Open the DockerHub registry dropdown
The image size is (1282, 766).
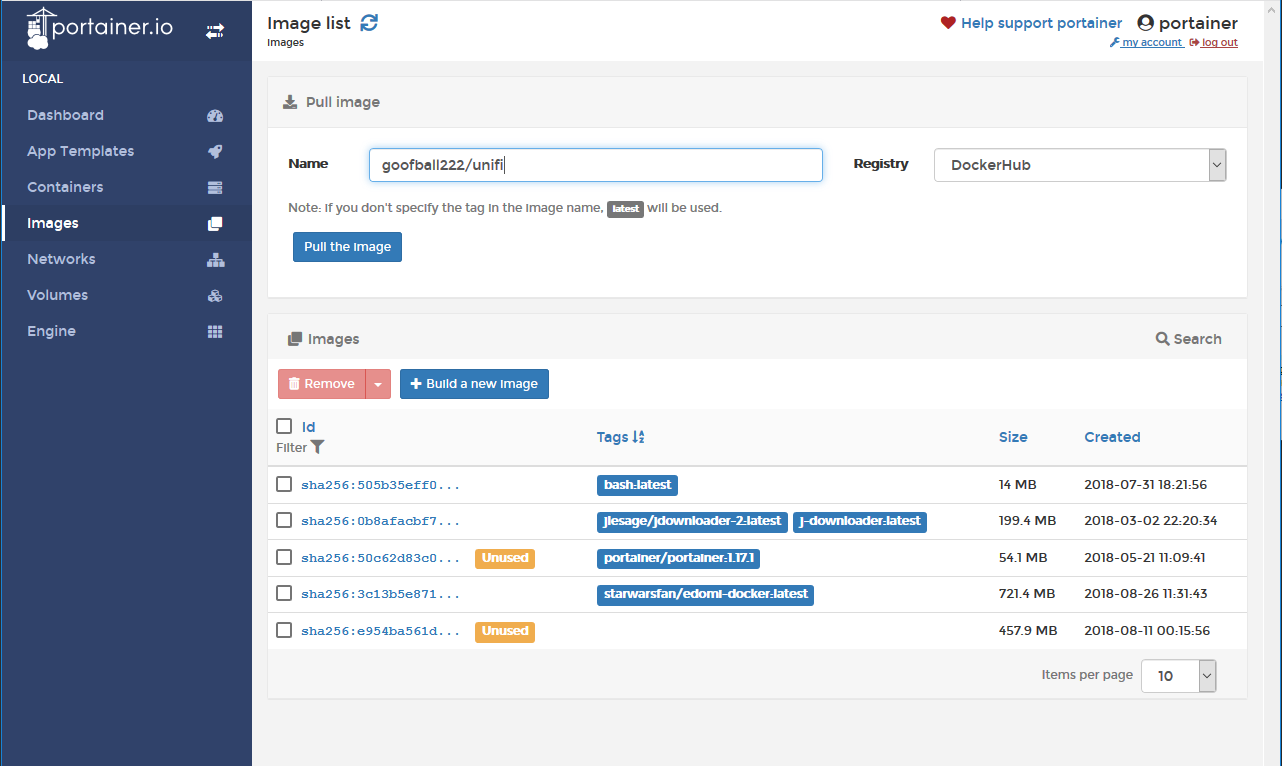1080,165
